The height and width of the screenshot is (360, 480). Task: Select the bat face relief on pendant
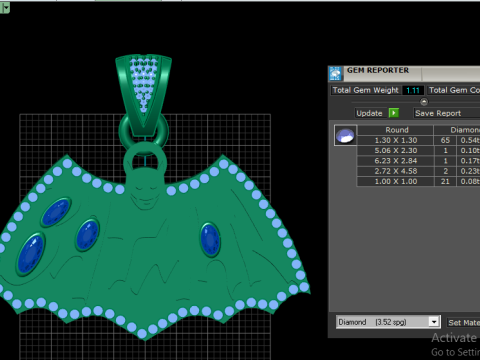point(145,190)
